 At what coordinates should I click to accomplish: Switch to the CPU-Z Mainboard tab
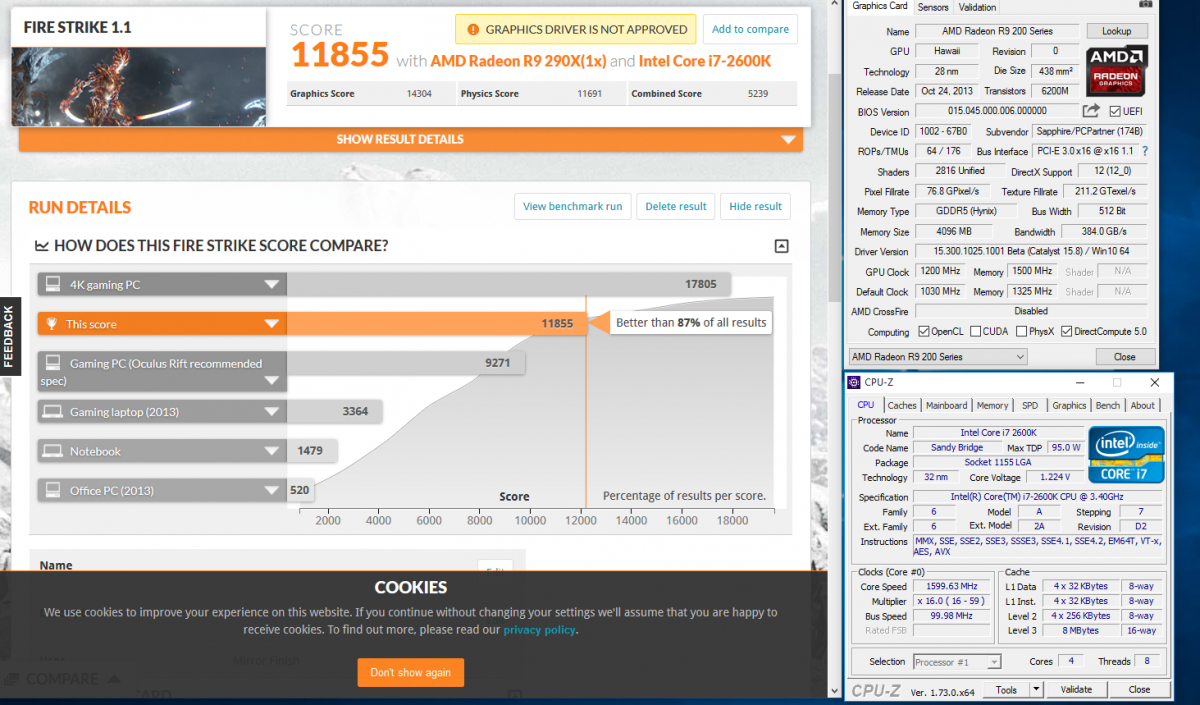tap(946, 405)
